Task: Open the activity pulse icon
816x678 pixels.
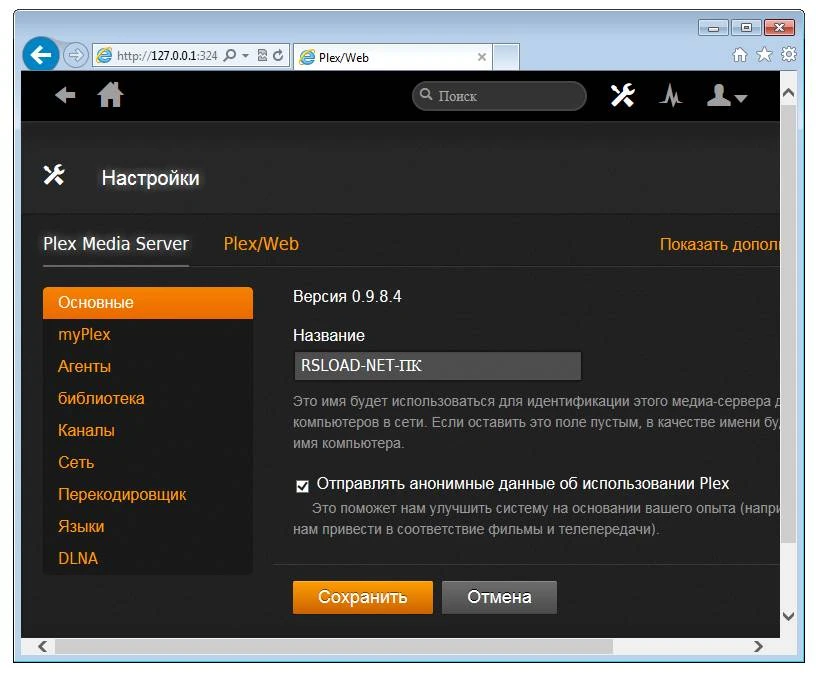Action: [671, 95]
